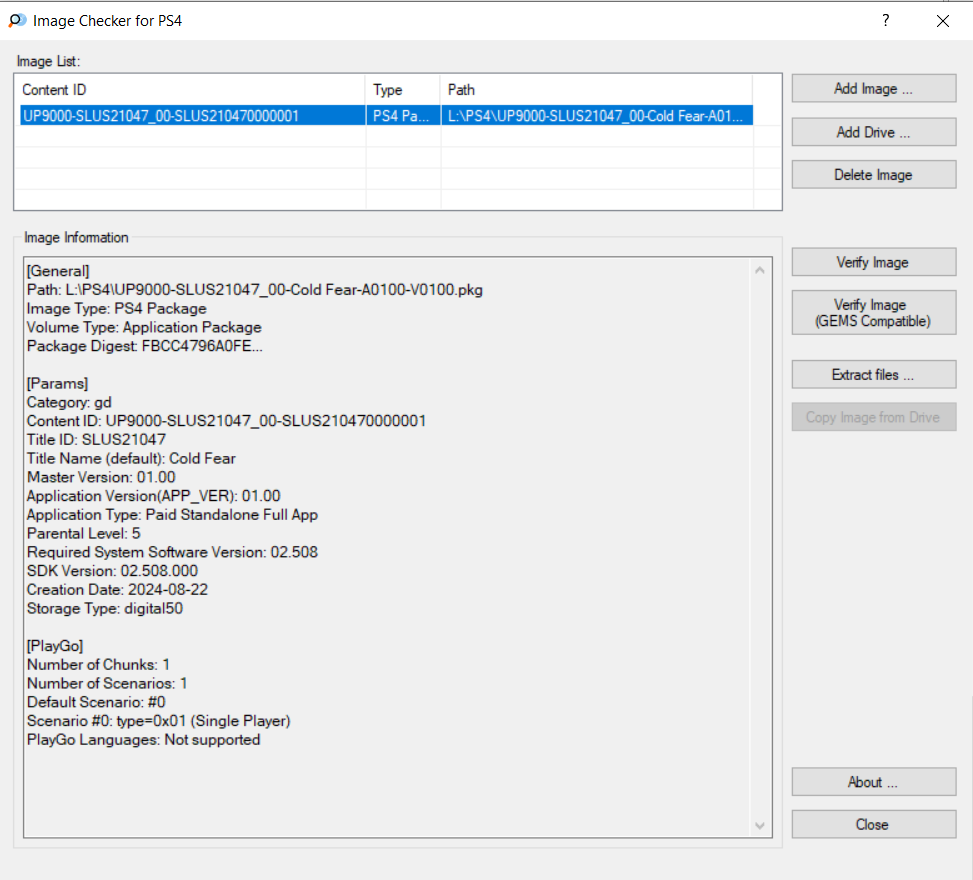Viewport: 973px width, 880px height.
Task: Close the dialog with the Close button
Action: [874, 824]
